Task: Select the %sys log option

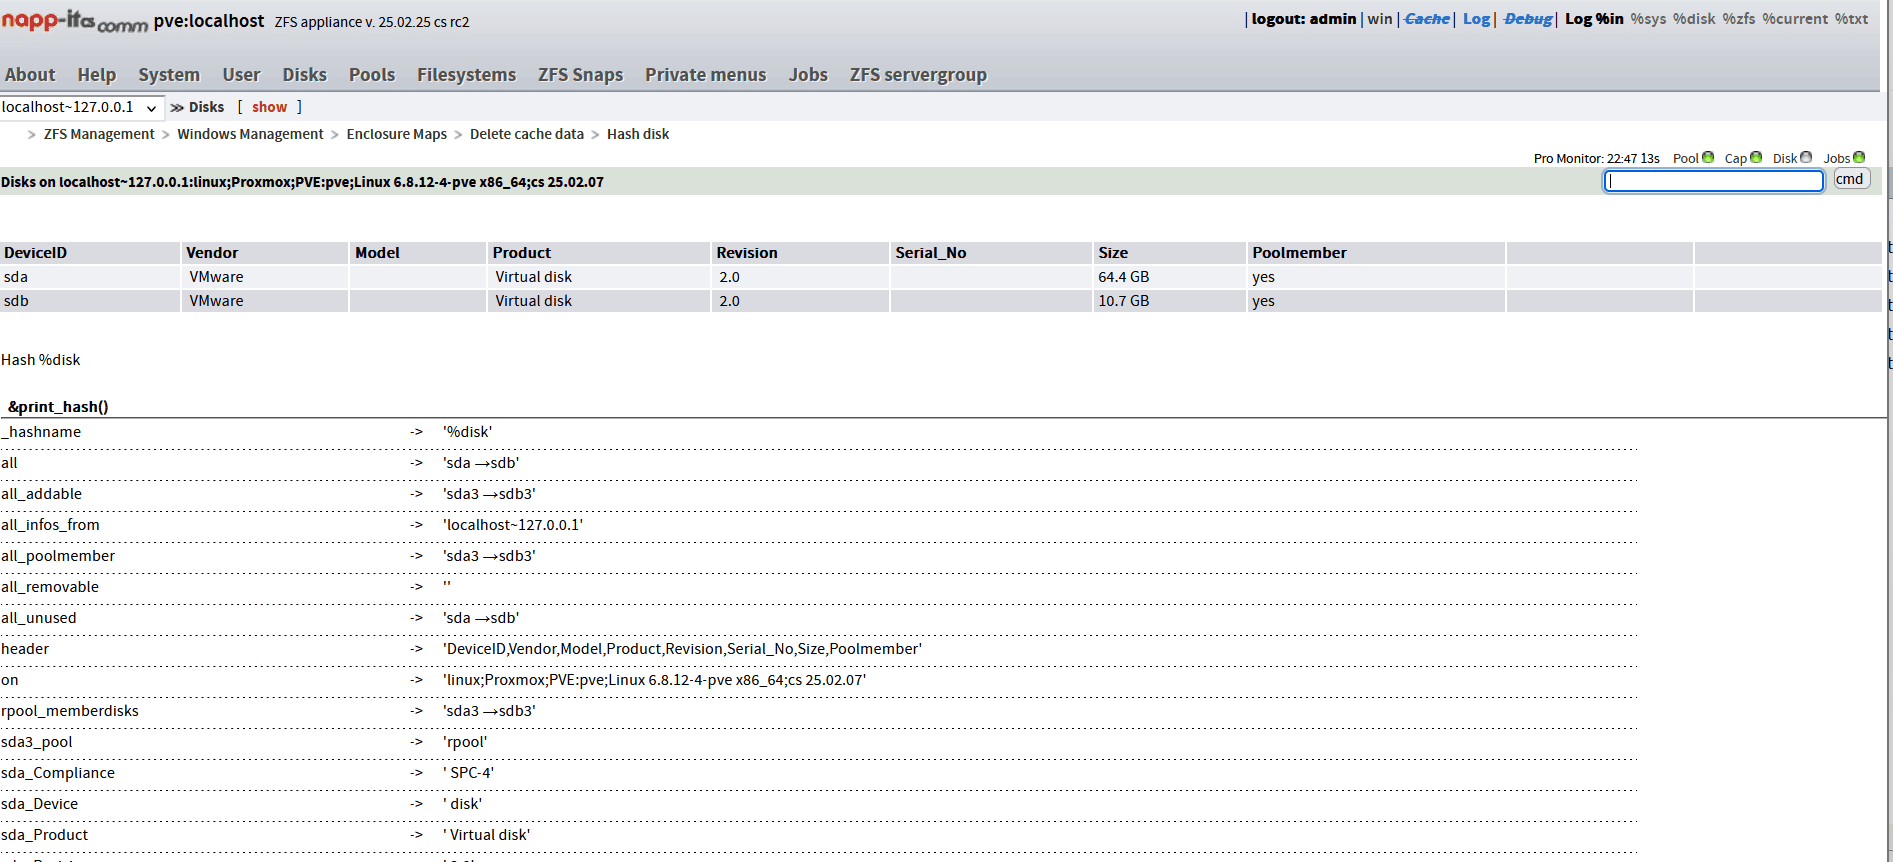Action: click(x=1648, y=19)
